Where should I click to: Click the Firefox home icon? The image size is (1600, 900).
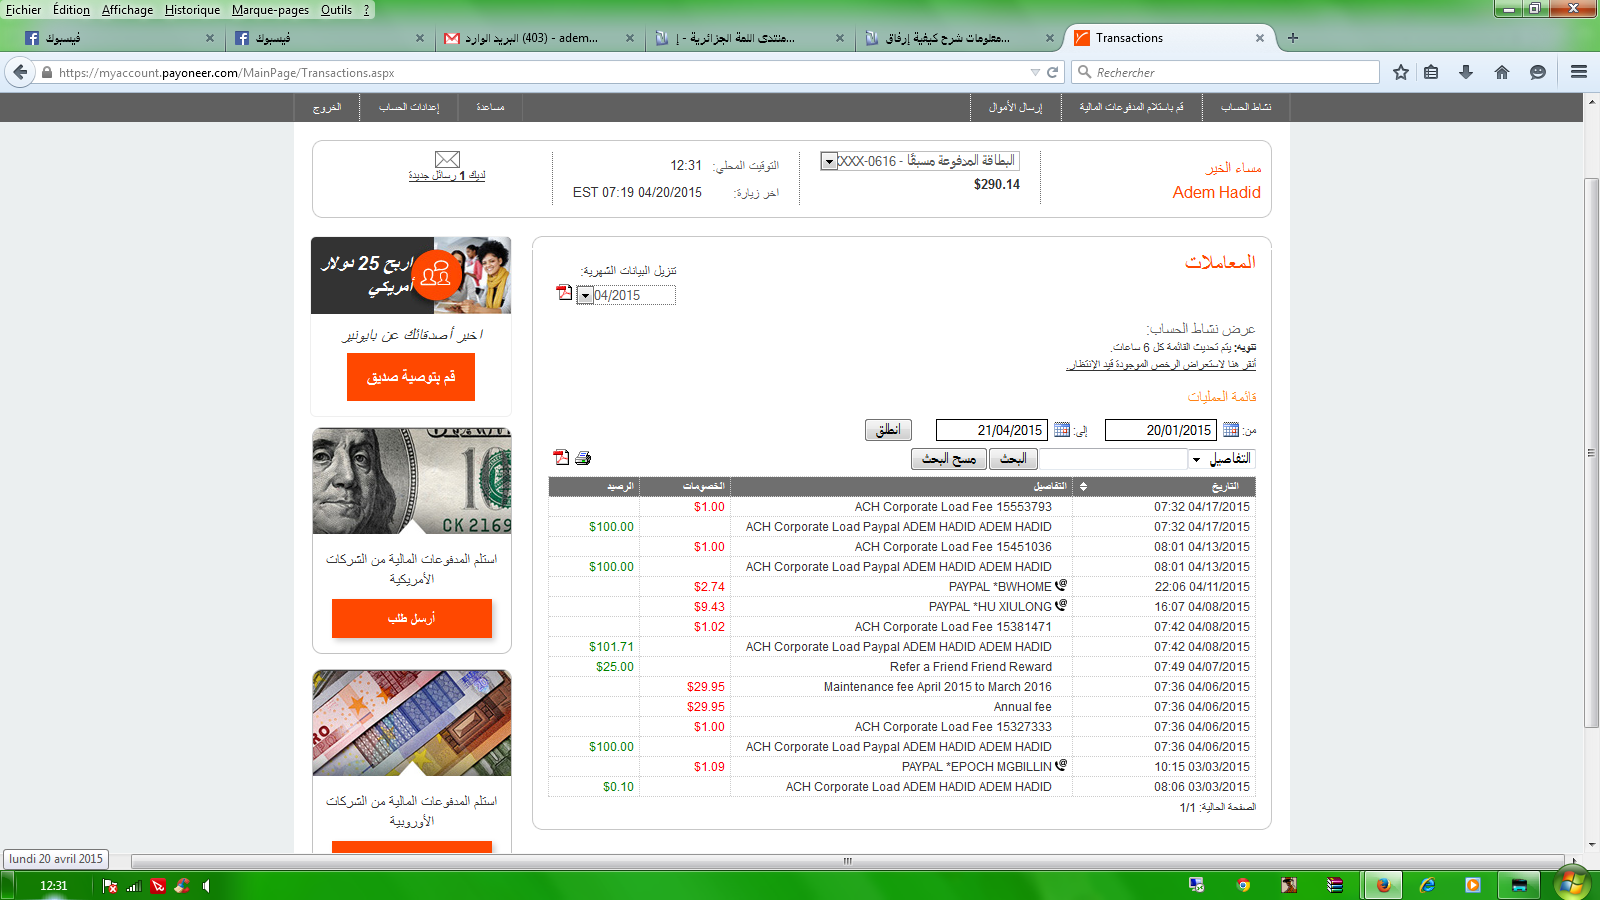(x=1502, y=72)
